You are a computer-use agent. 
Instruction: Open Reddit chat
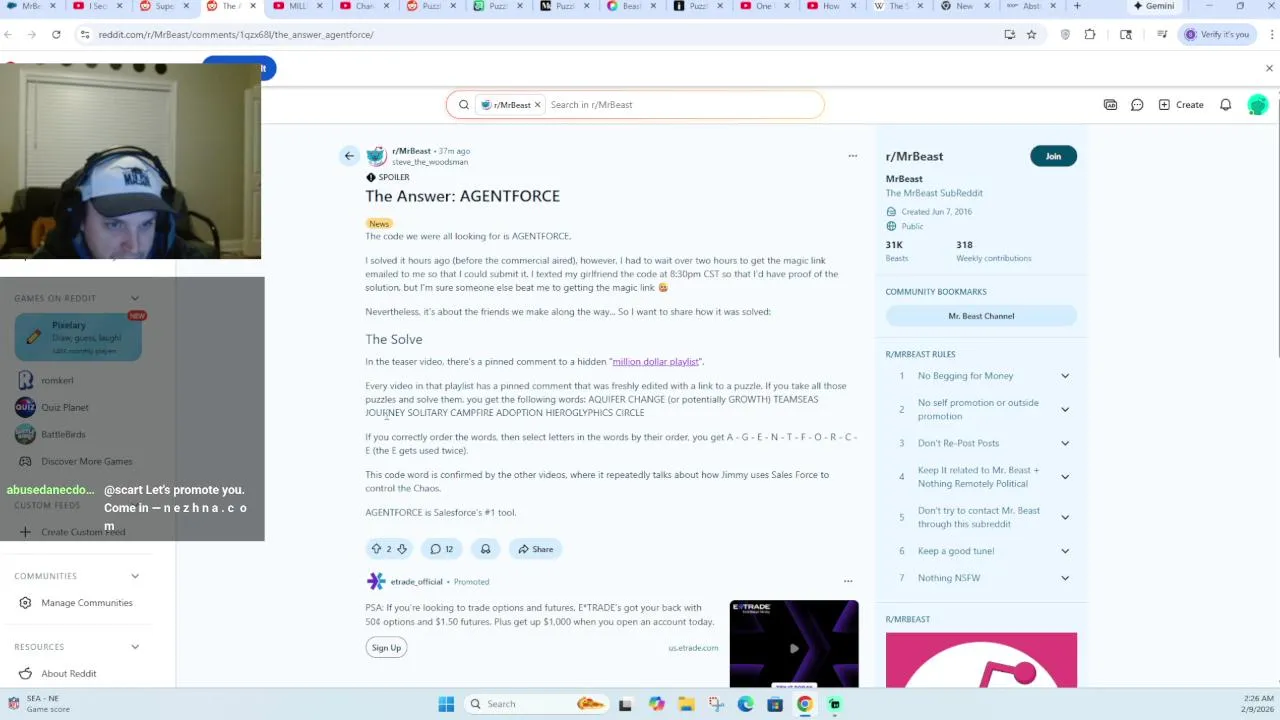pyautogui.click(x=1137, y=105)
